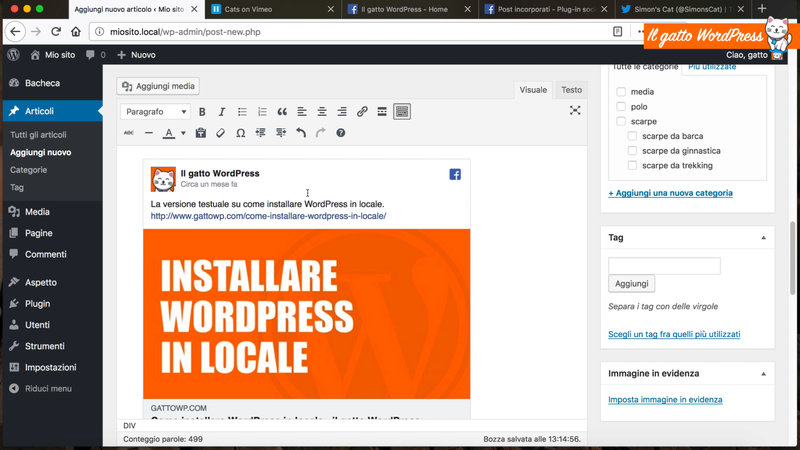Apply strikethrough formatting
Screen dimensions: 800x450
pyautogui.click(x=129, y=133)
